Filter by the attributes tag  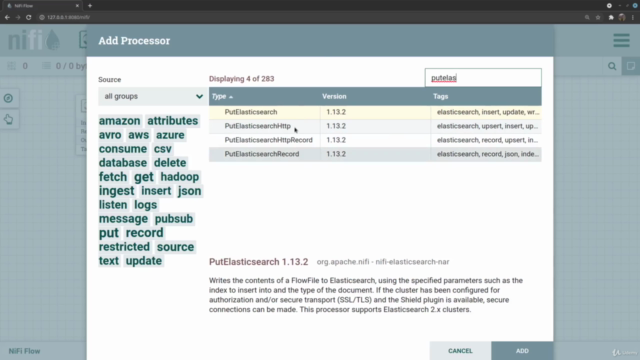pos(173,121)
